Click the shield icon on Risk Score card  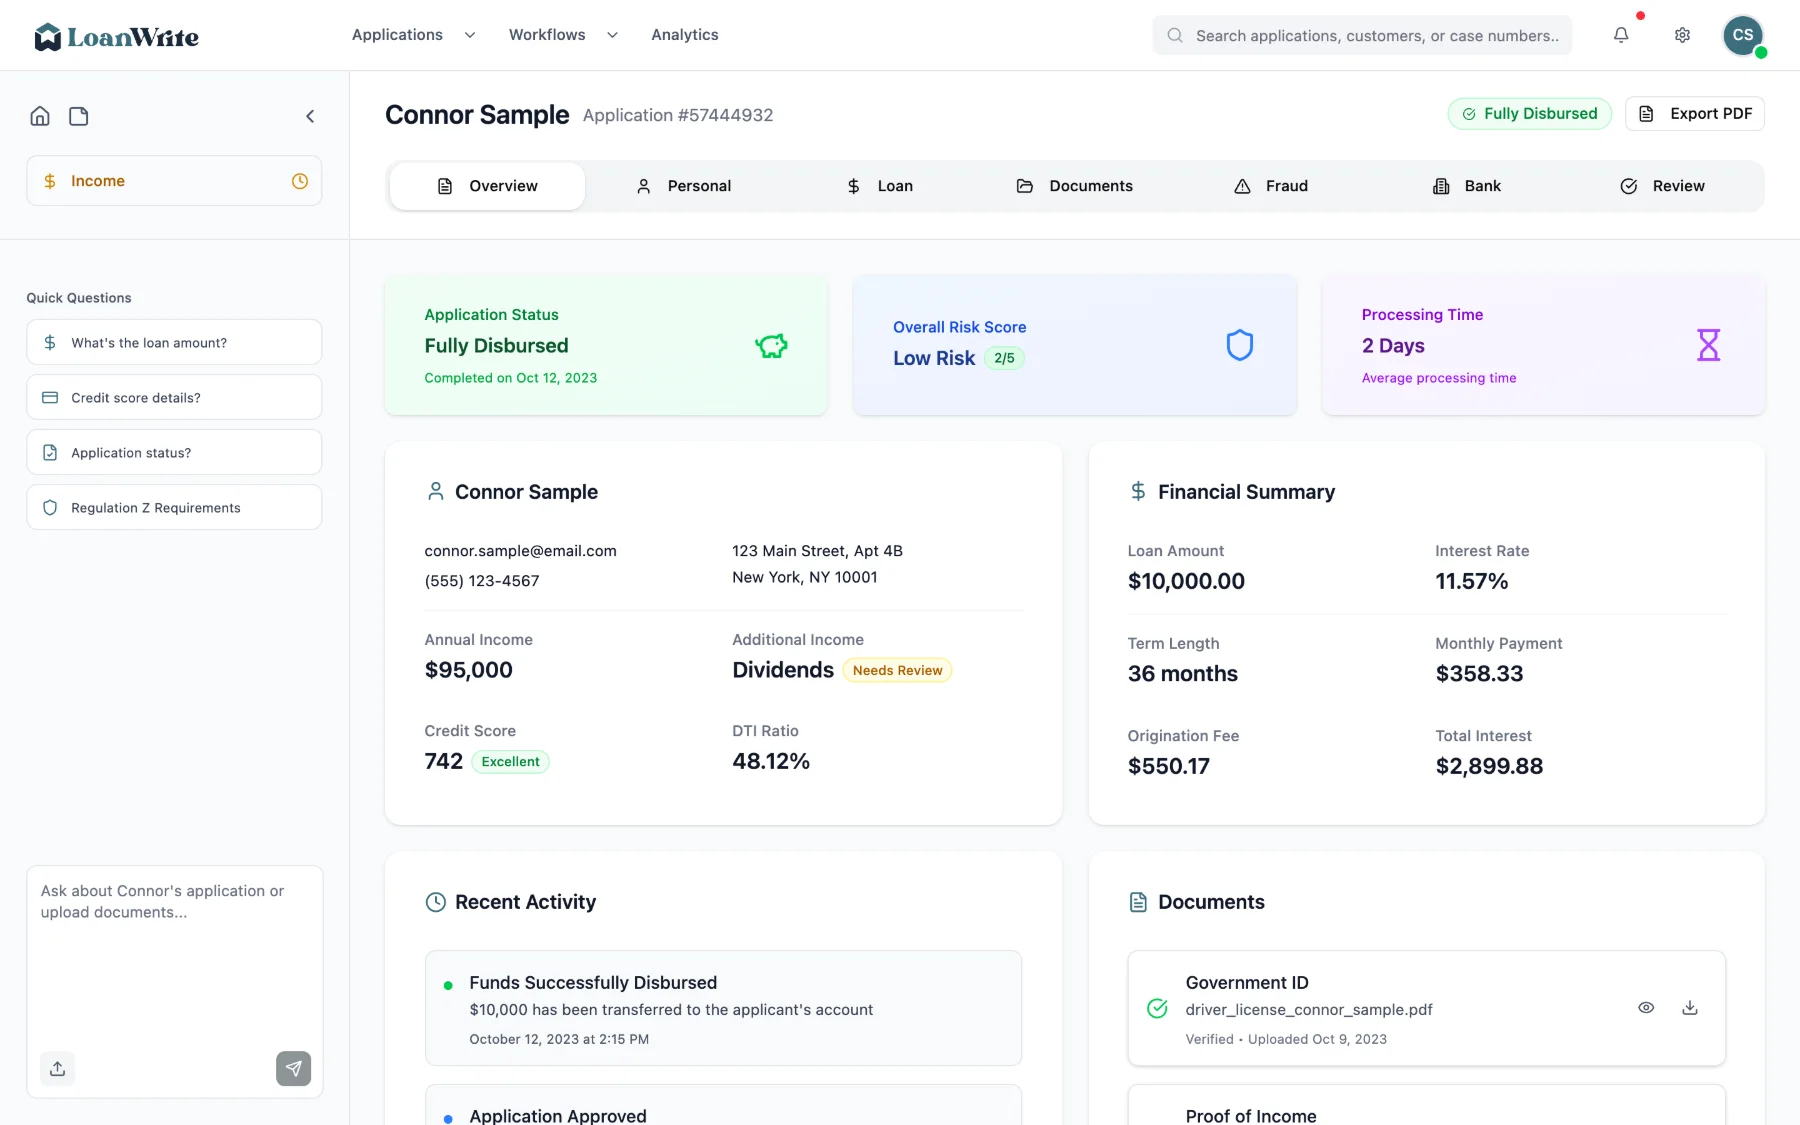tap(1240, 345)
